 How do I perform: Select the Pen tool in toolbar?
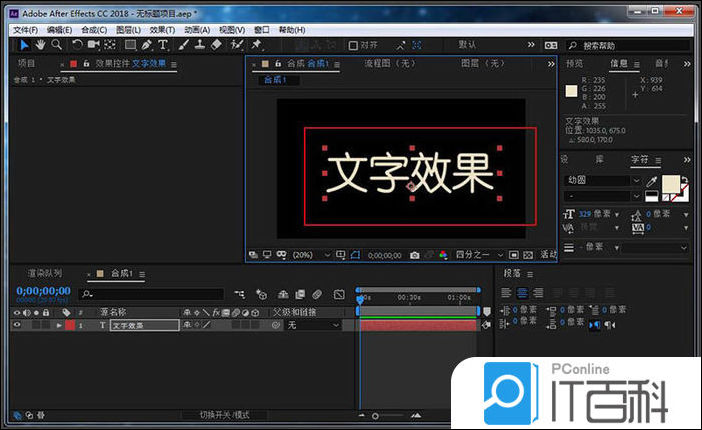click(x=147, y=45)
